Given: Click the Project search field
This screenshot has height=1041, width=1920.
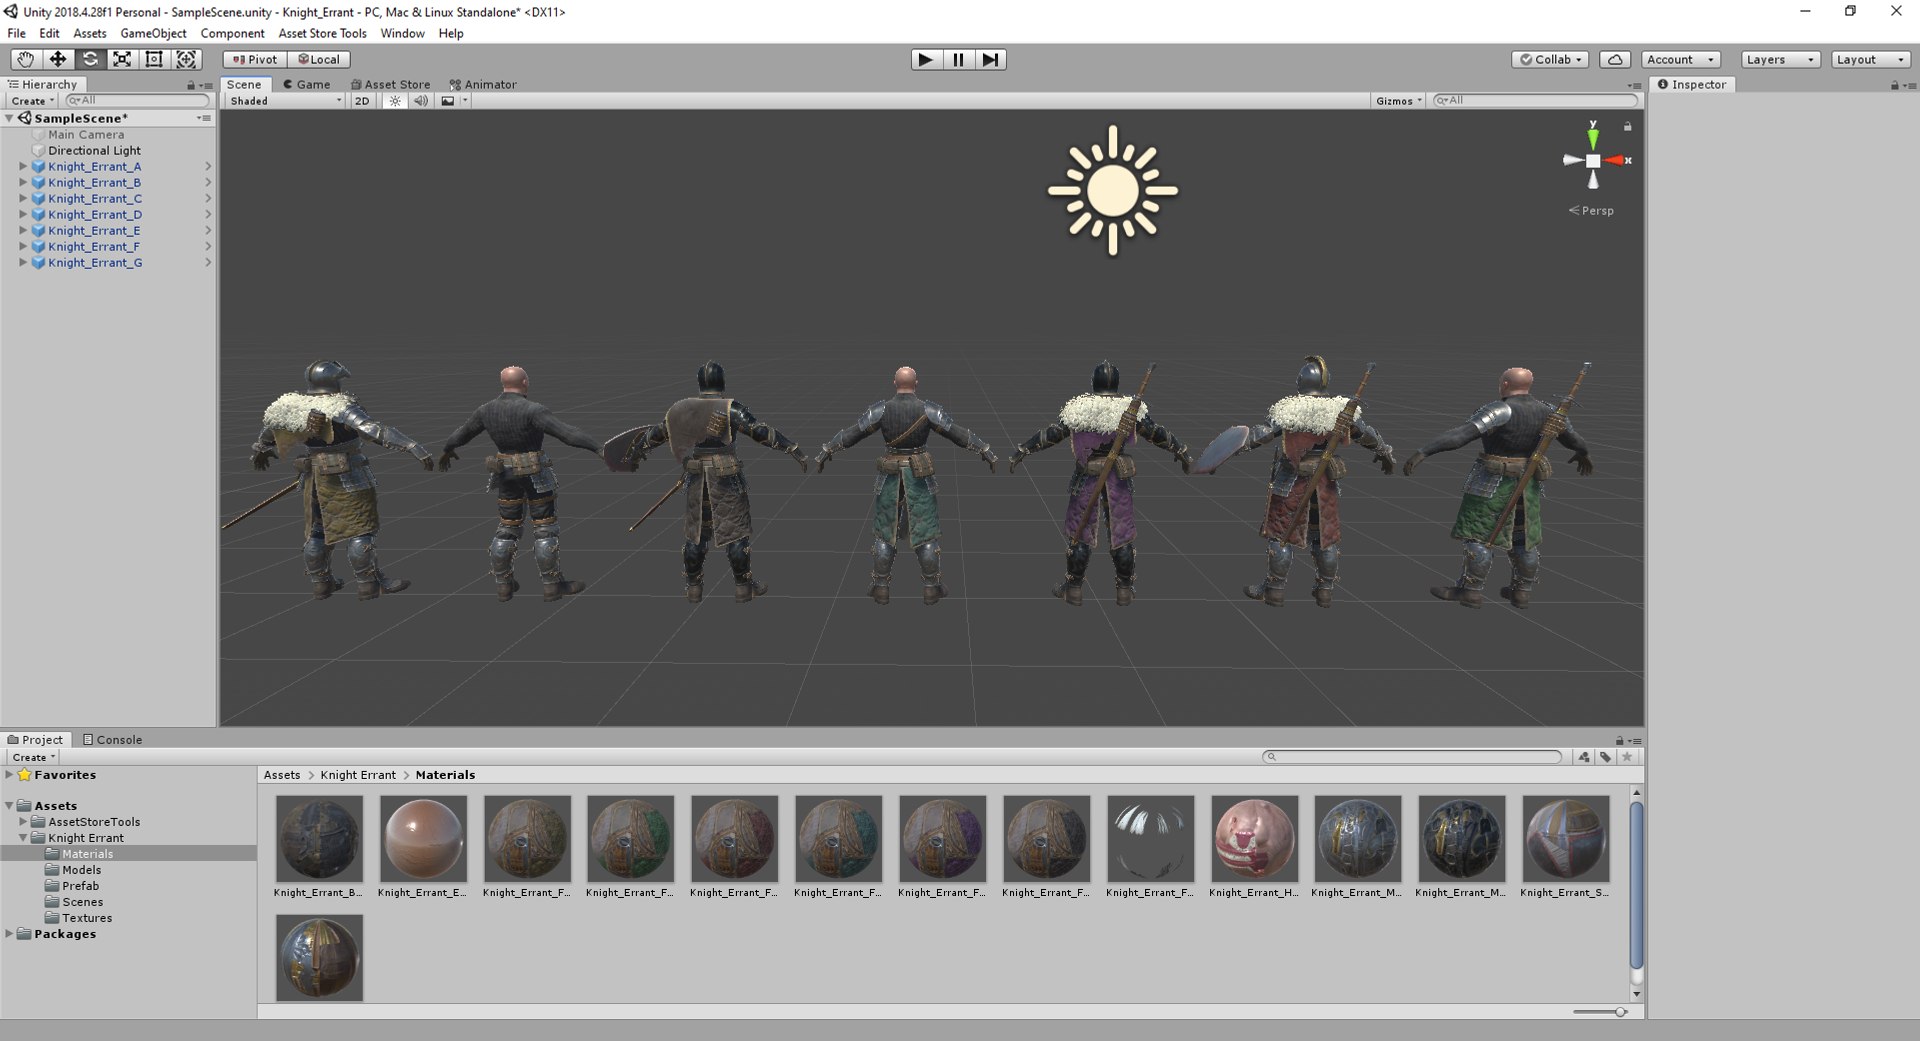Looking at the screenshot, I should (x=1412, y=757).
